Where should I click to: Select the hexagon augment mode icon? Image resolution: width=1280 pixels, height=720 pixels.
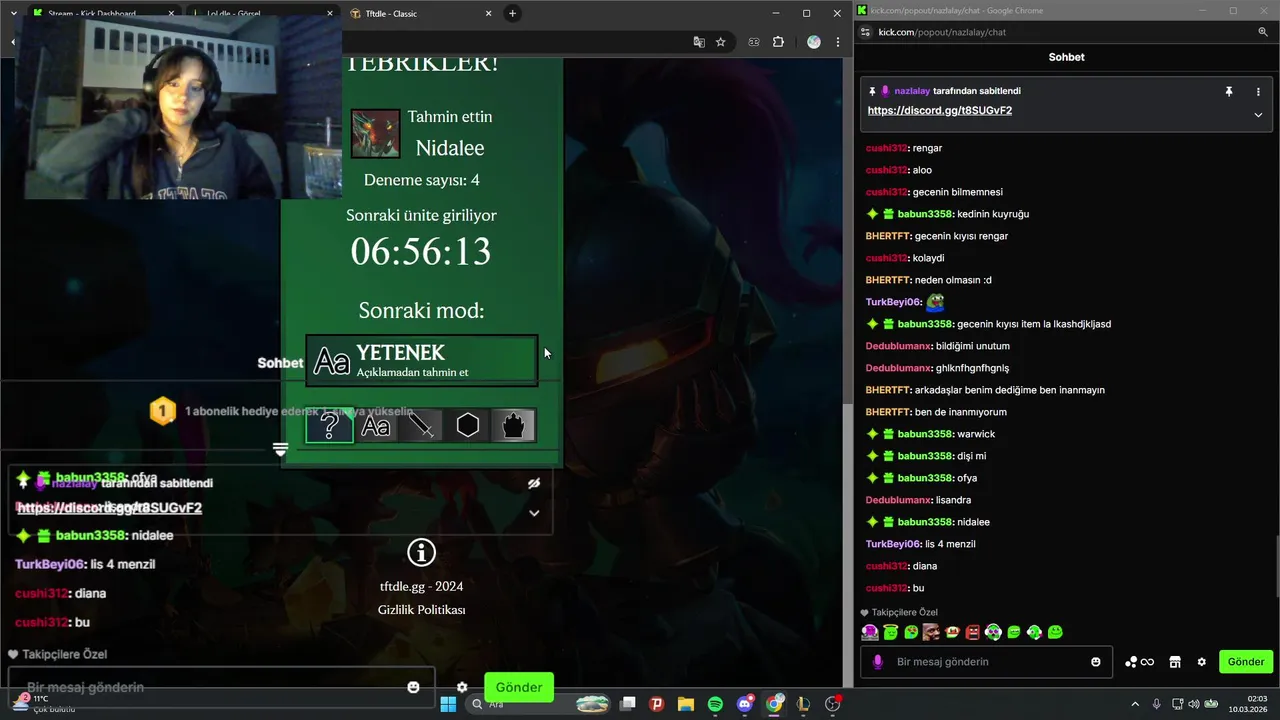pos(468,426)
